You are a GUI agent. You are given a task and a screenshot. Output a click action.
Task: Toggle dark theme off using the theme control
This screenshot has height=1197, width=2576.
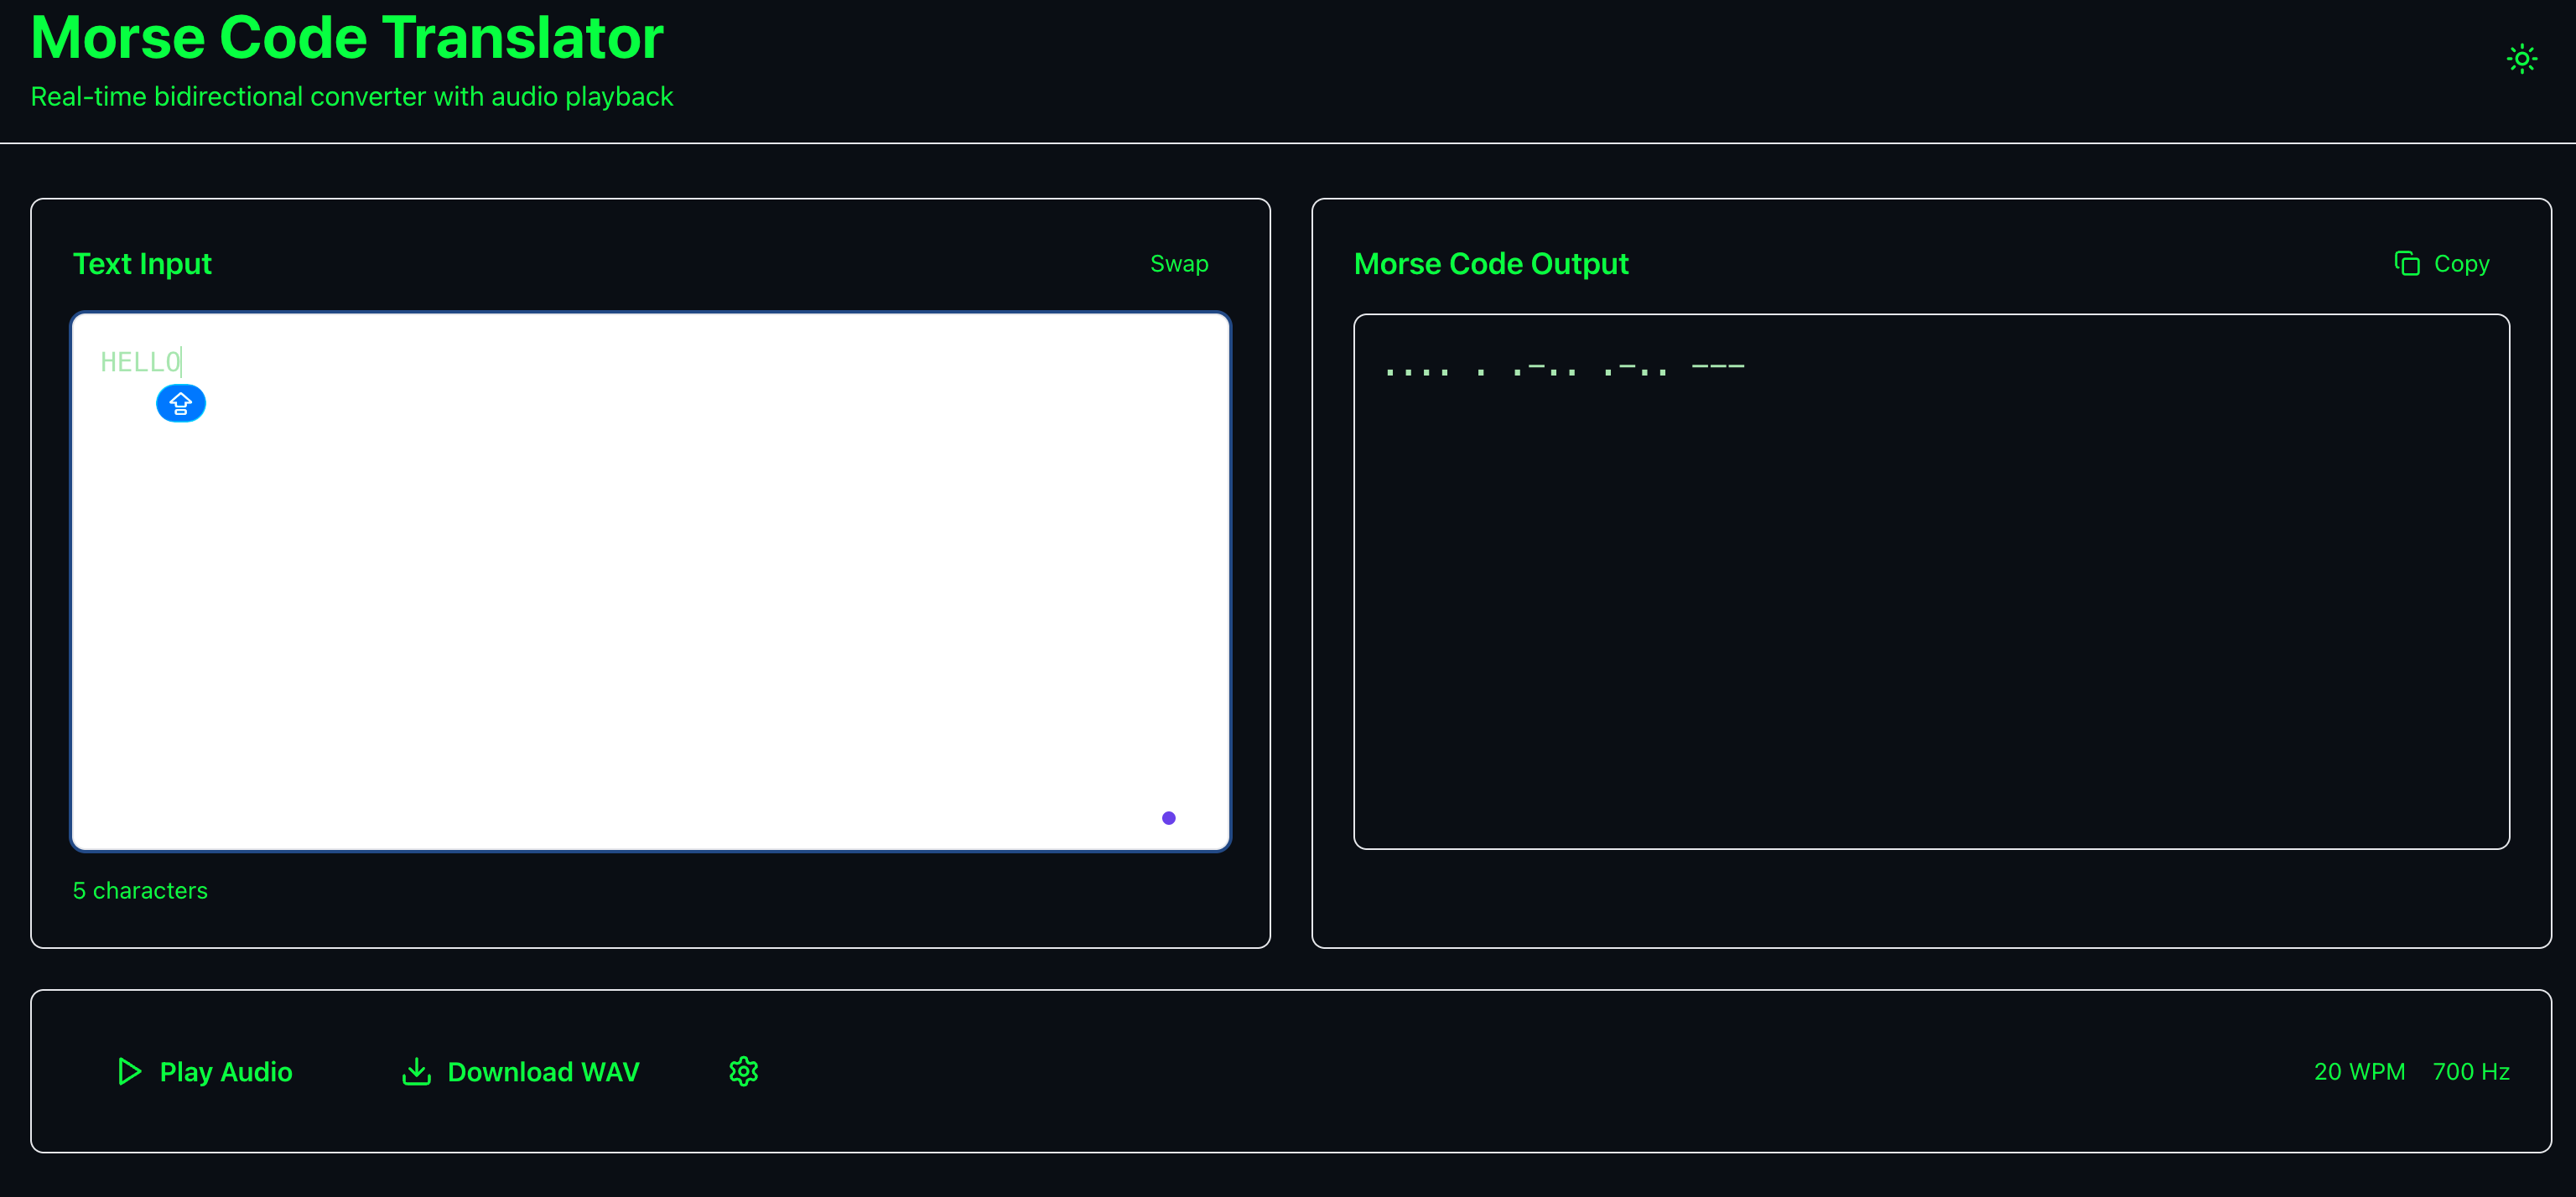[2522, 59]
